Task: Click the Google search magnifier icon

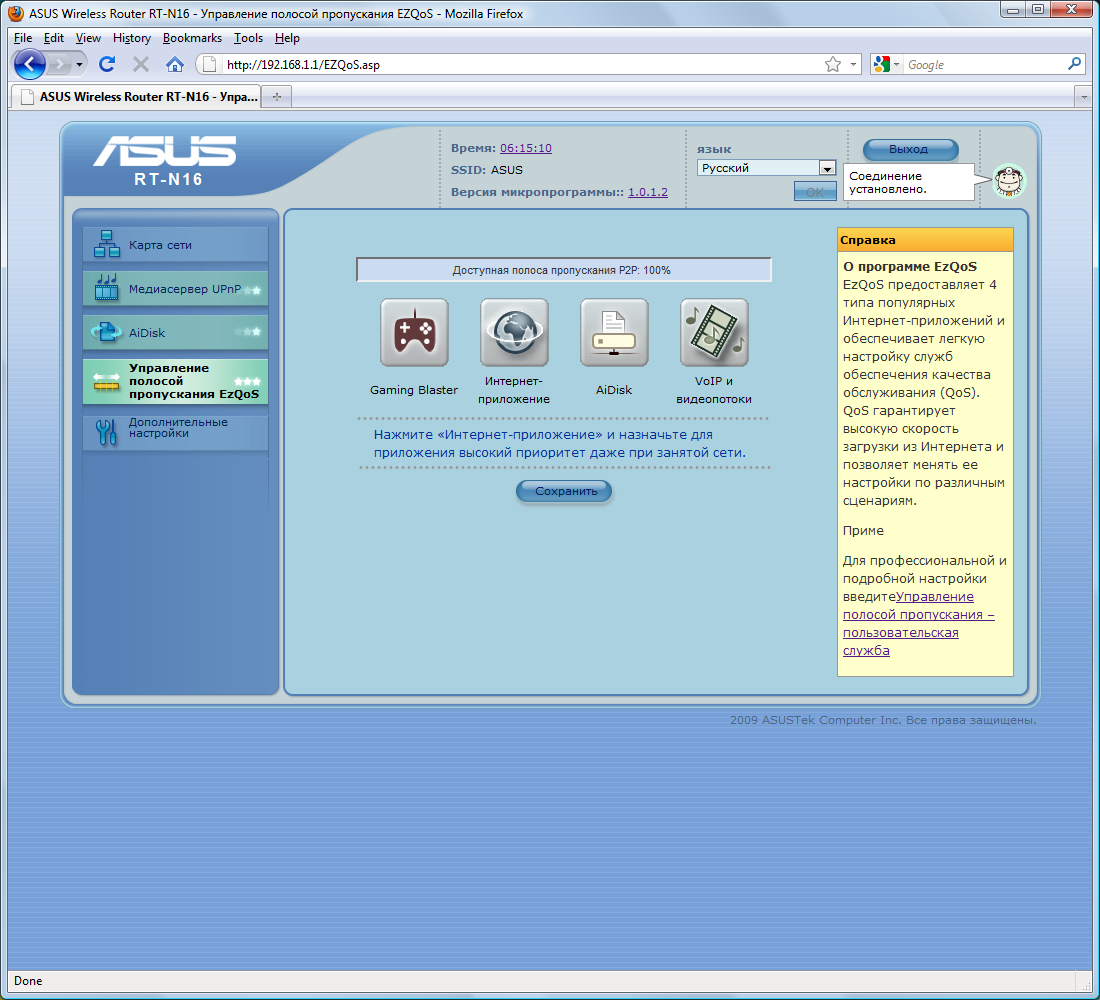Action: click(x=1074, y=64)
